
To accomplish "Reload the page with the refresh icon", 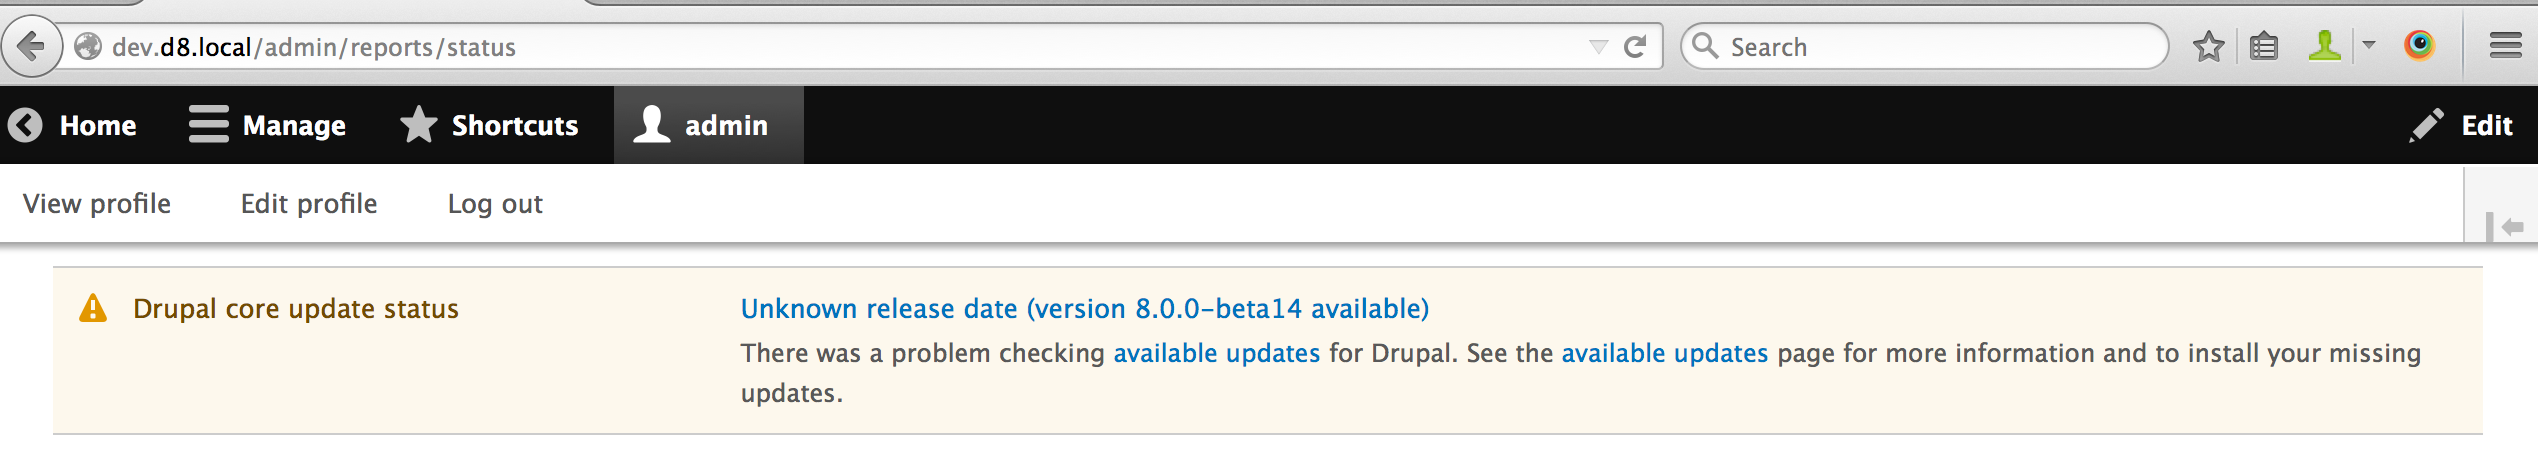I will [x=1635, y=47].
